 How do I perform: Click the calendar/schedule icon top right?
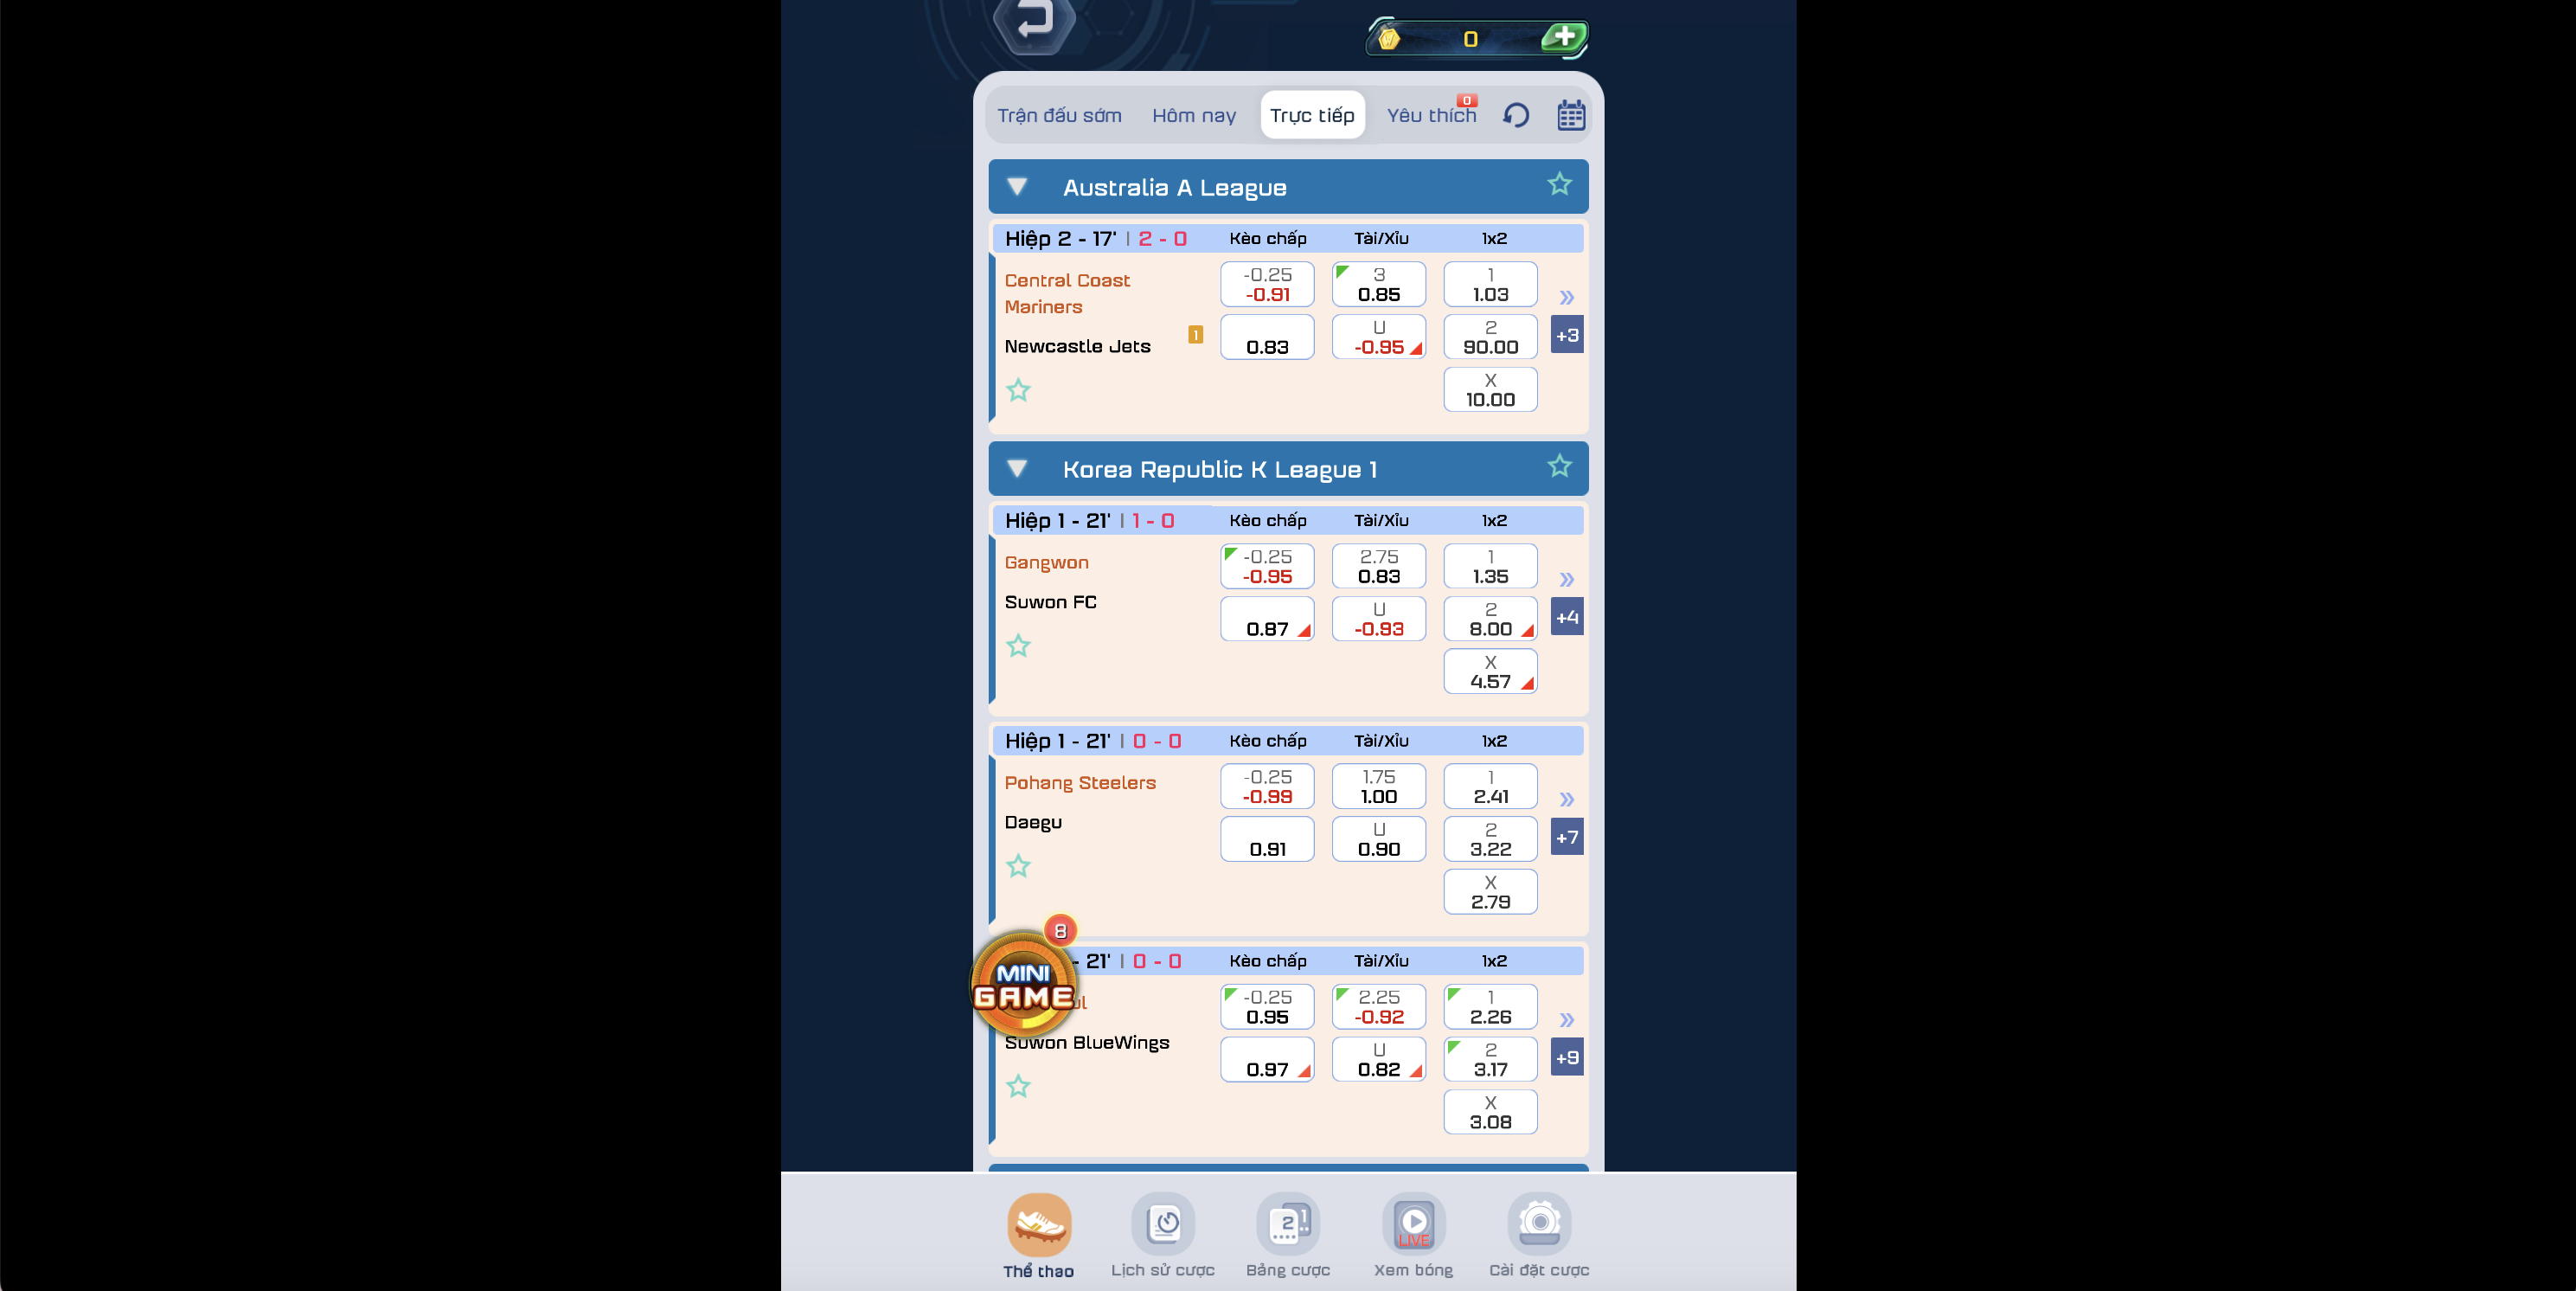click(x=1573, y=115)
